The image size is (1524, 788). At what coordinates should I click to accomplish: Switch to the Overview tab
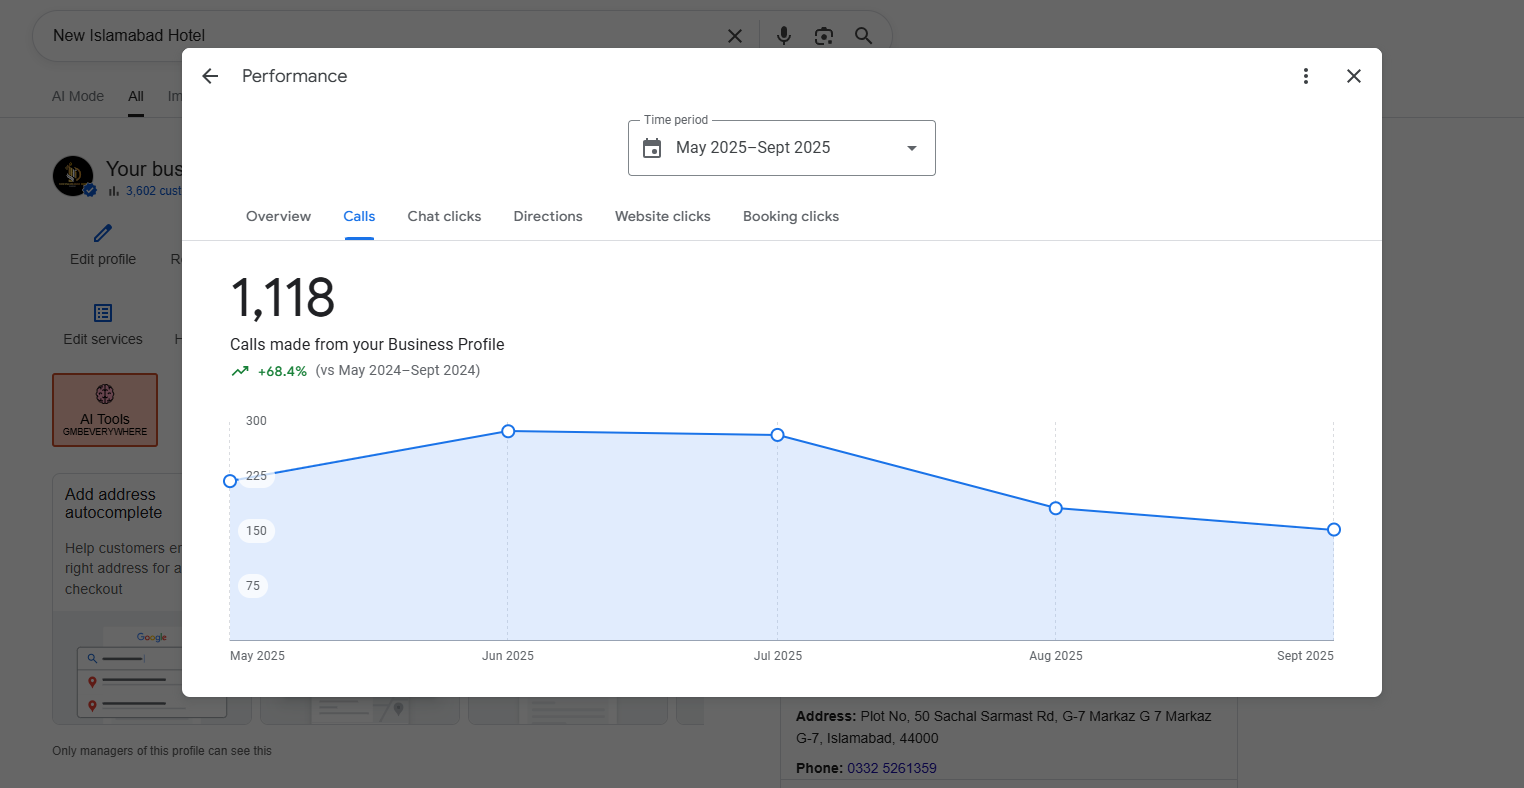(x=278, y=216)
